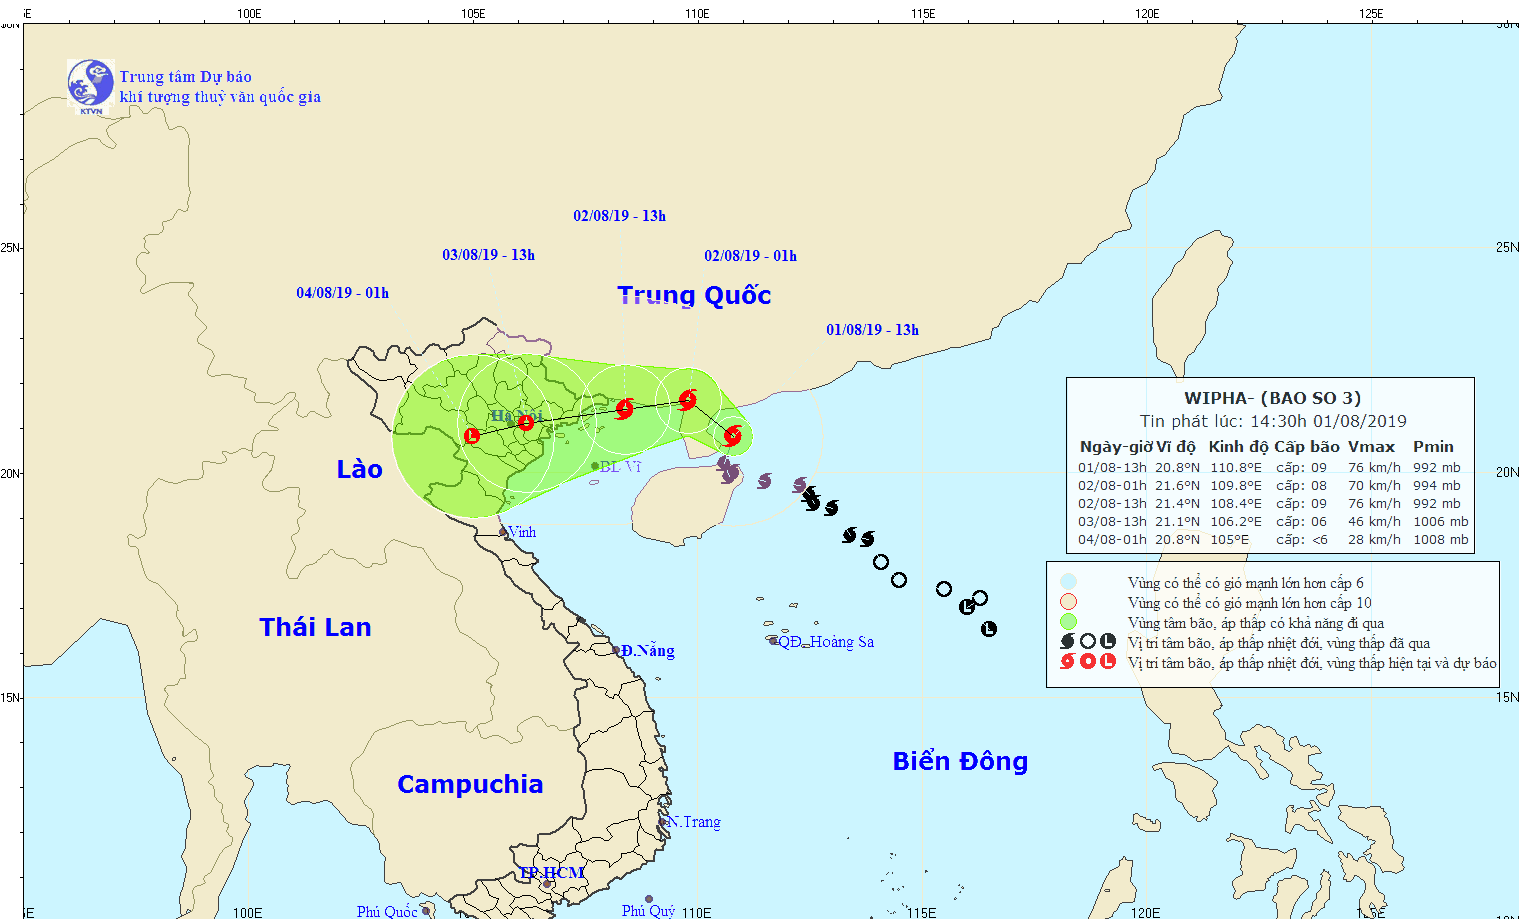Click the black hollow circle in legend
1519x919 pixels.
pos(1088,642)
